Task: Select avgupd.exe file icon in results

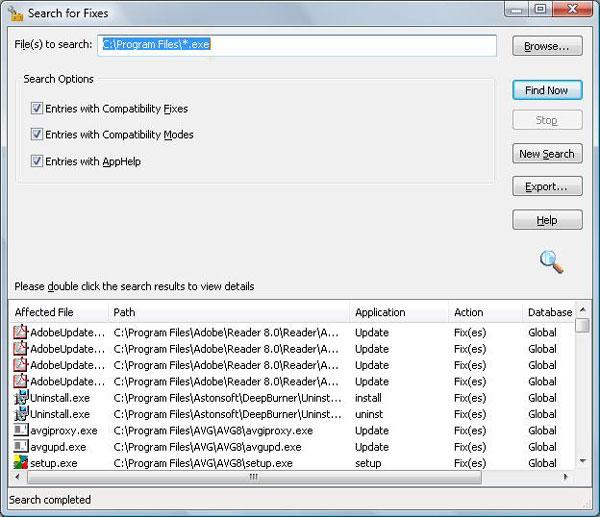Action: [21, 447]
